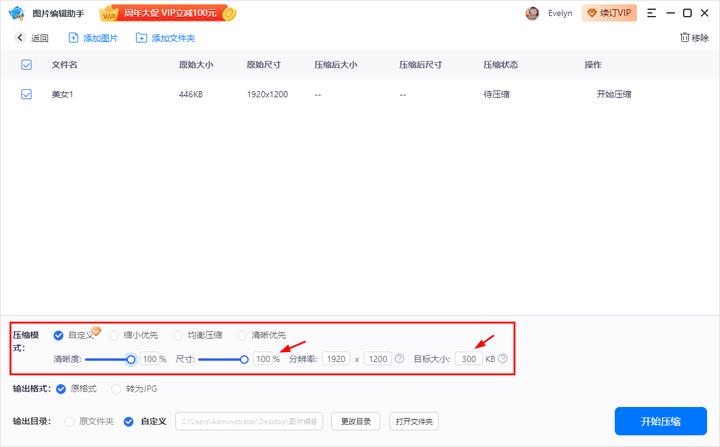Minimize the window
720x447 pixels.
670,13
